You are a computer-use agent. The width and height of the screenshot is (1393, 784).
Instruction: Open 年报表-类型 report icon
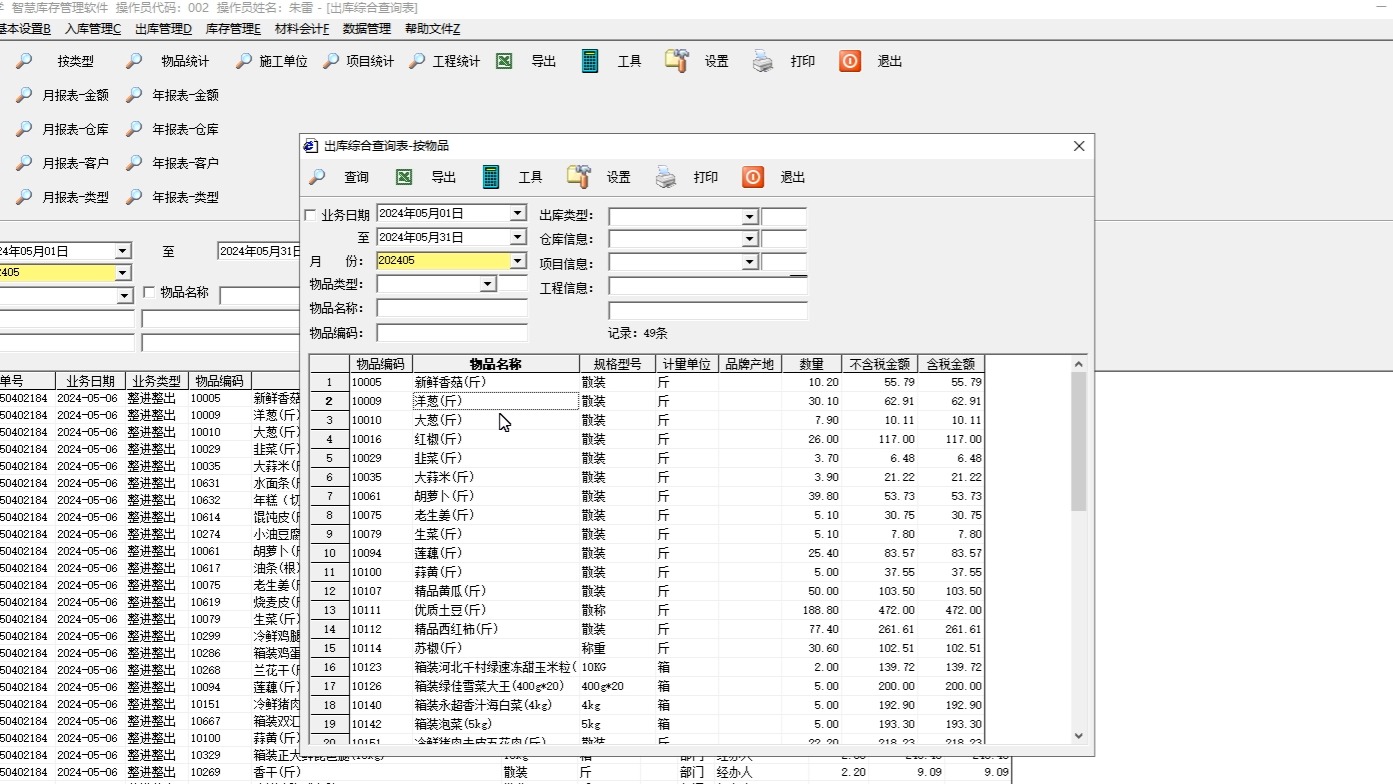(x=134, y=197)
